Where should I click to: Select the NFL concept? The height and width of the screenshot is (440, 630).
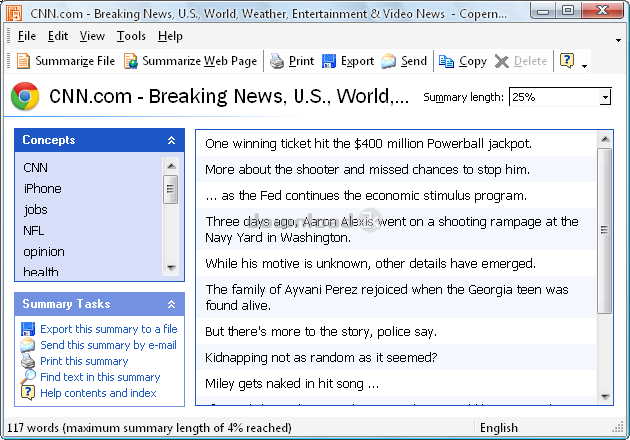pos(34,231)
